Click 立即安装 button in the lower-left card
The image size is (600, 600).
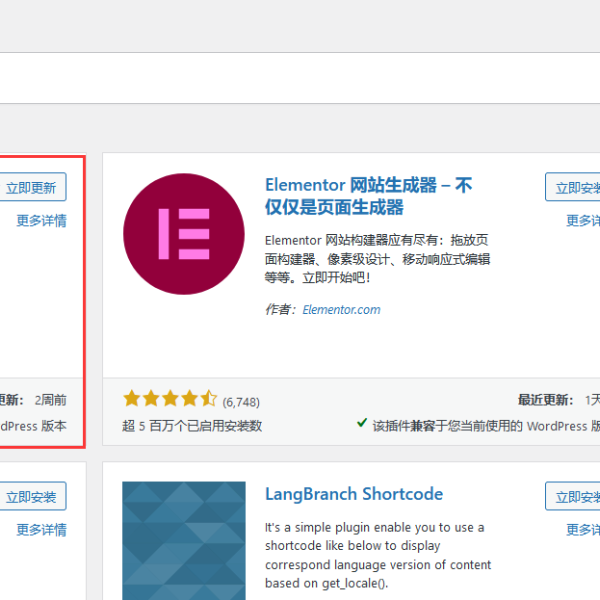coord(32,496)
